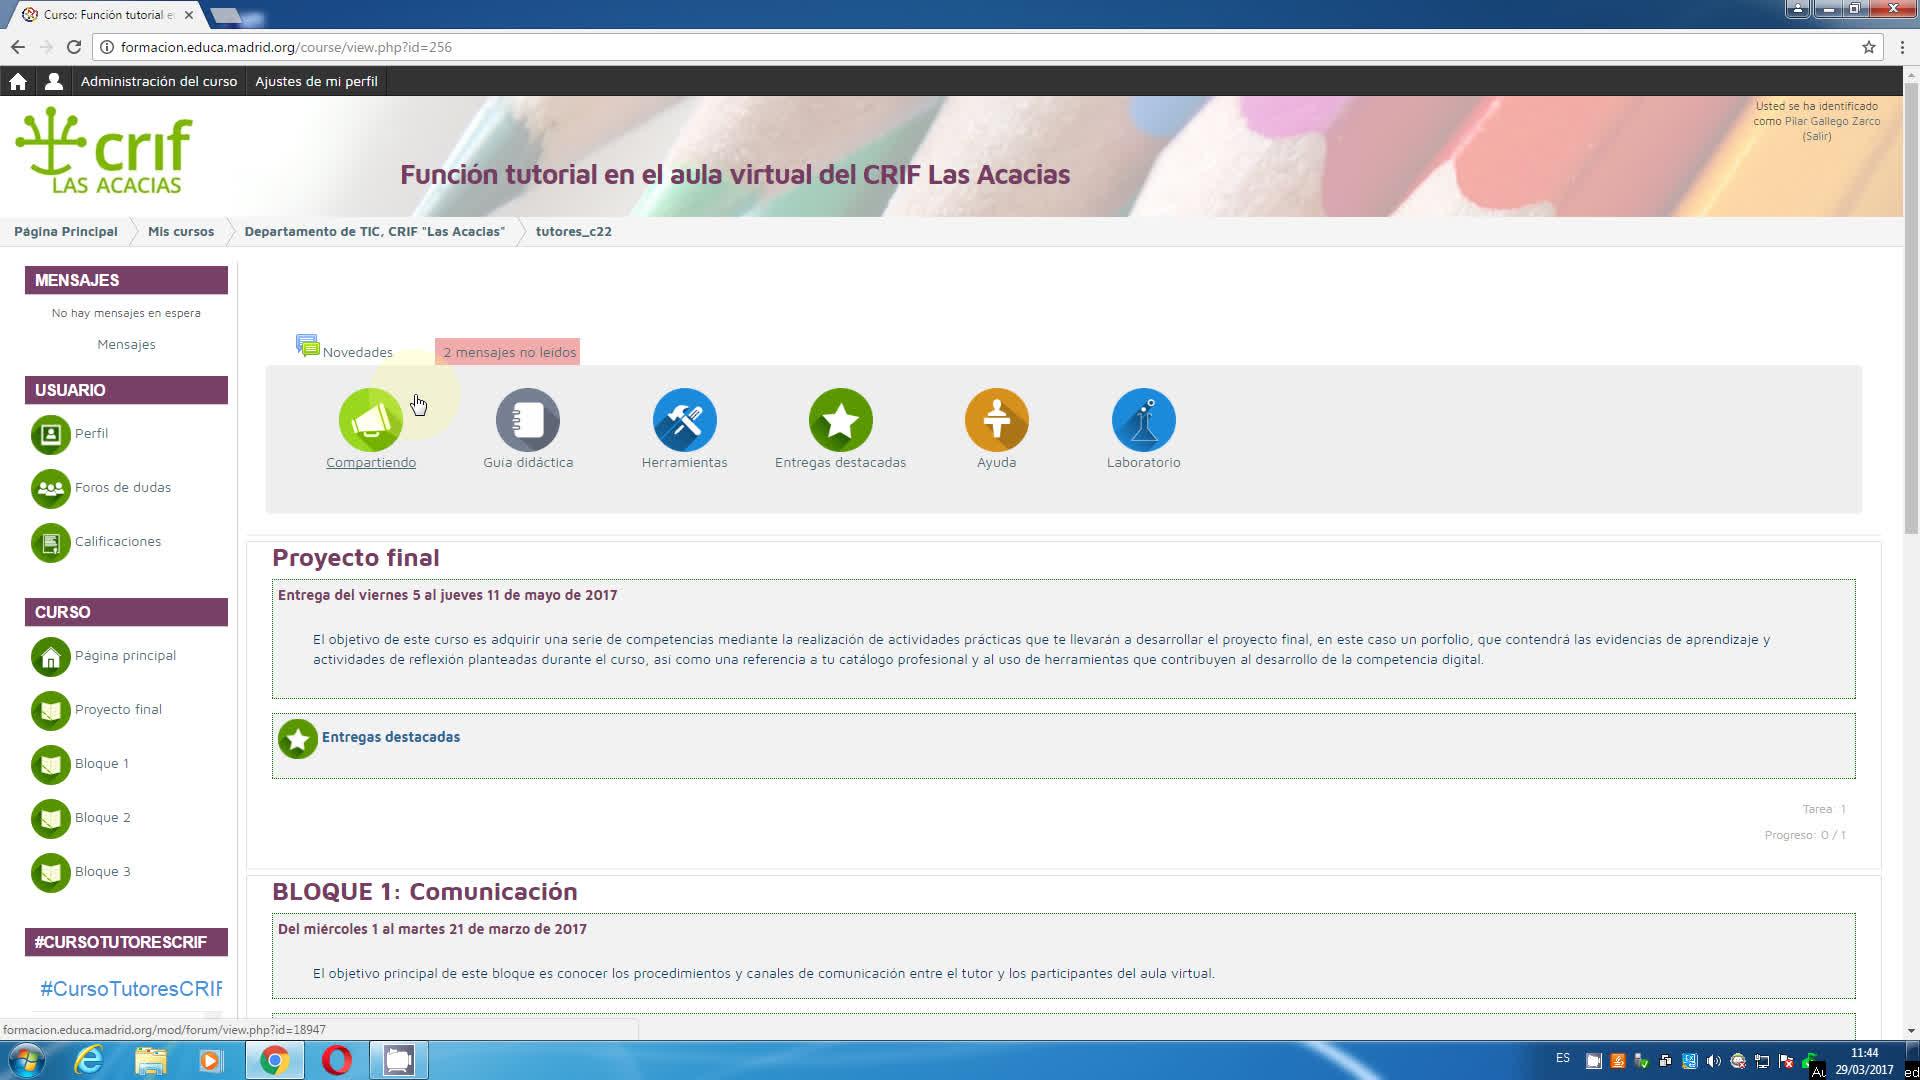The height and width of the screenshot is (1080, 1920).
Task: Click the Salir logout link
Action: click(1816, 137)
